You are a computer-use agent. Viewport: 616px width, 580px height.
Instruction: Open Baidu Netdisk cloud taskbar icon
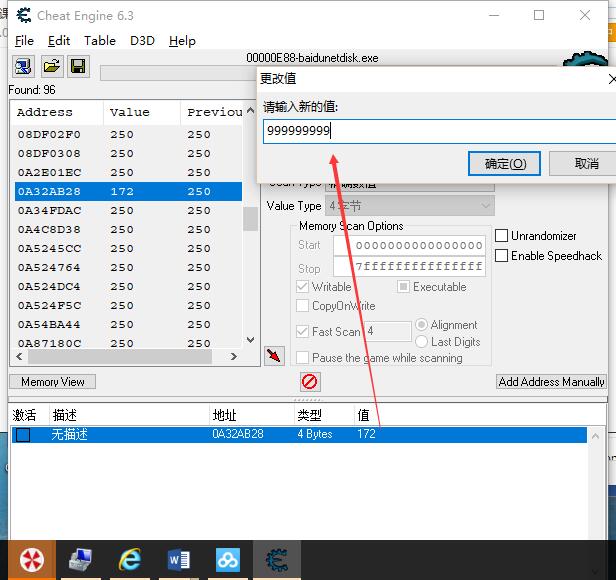[x=228, y=560]
